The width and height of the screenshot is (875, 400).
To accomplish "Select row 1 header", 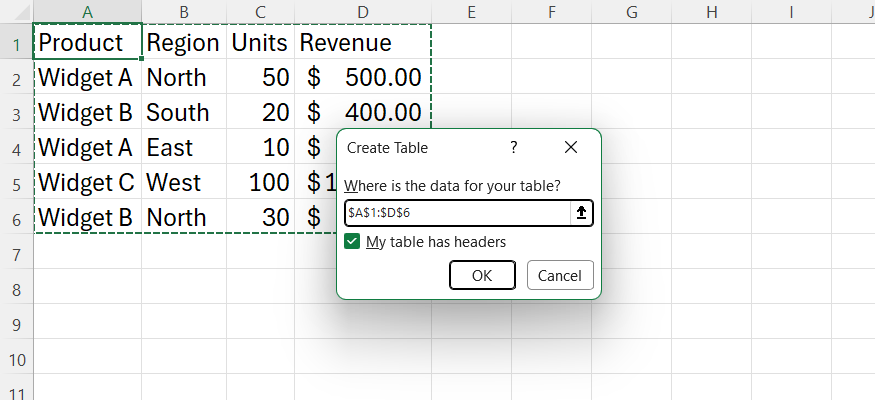I will (x=17, y=43).
